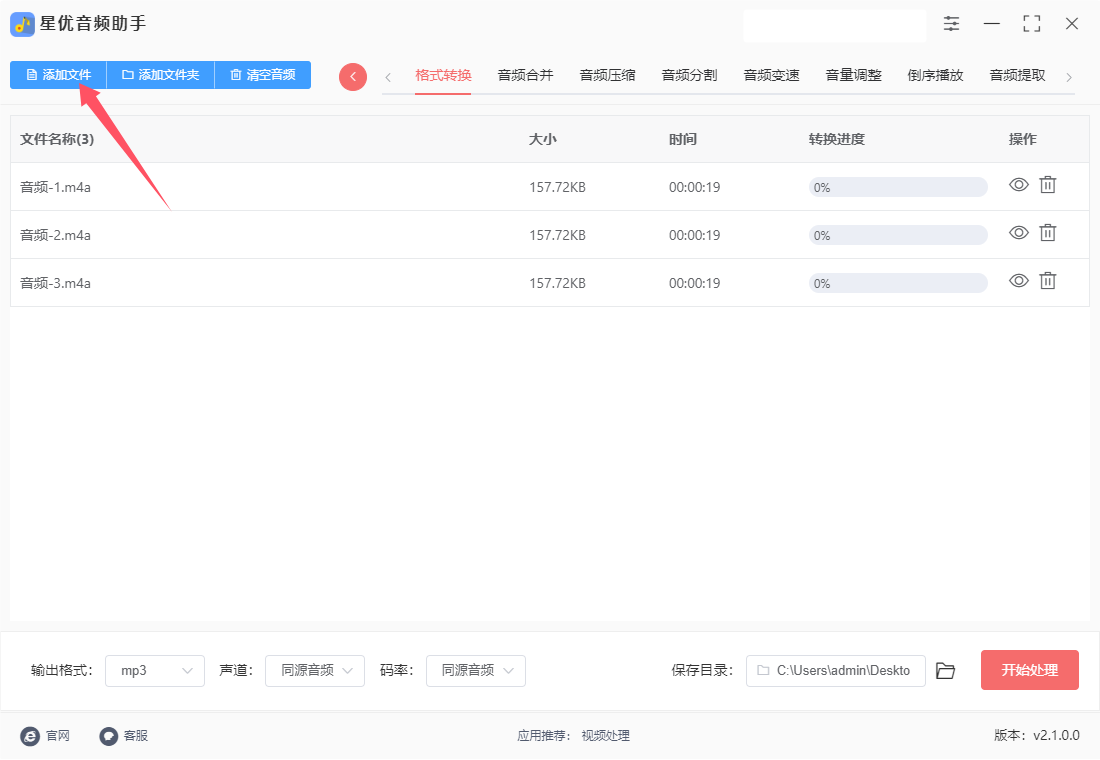Preview 音频-1.m4a with the eye icon
The width and height of the screenshot is (1100, 760).
1019,185
